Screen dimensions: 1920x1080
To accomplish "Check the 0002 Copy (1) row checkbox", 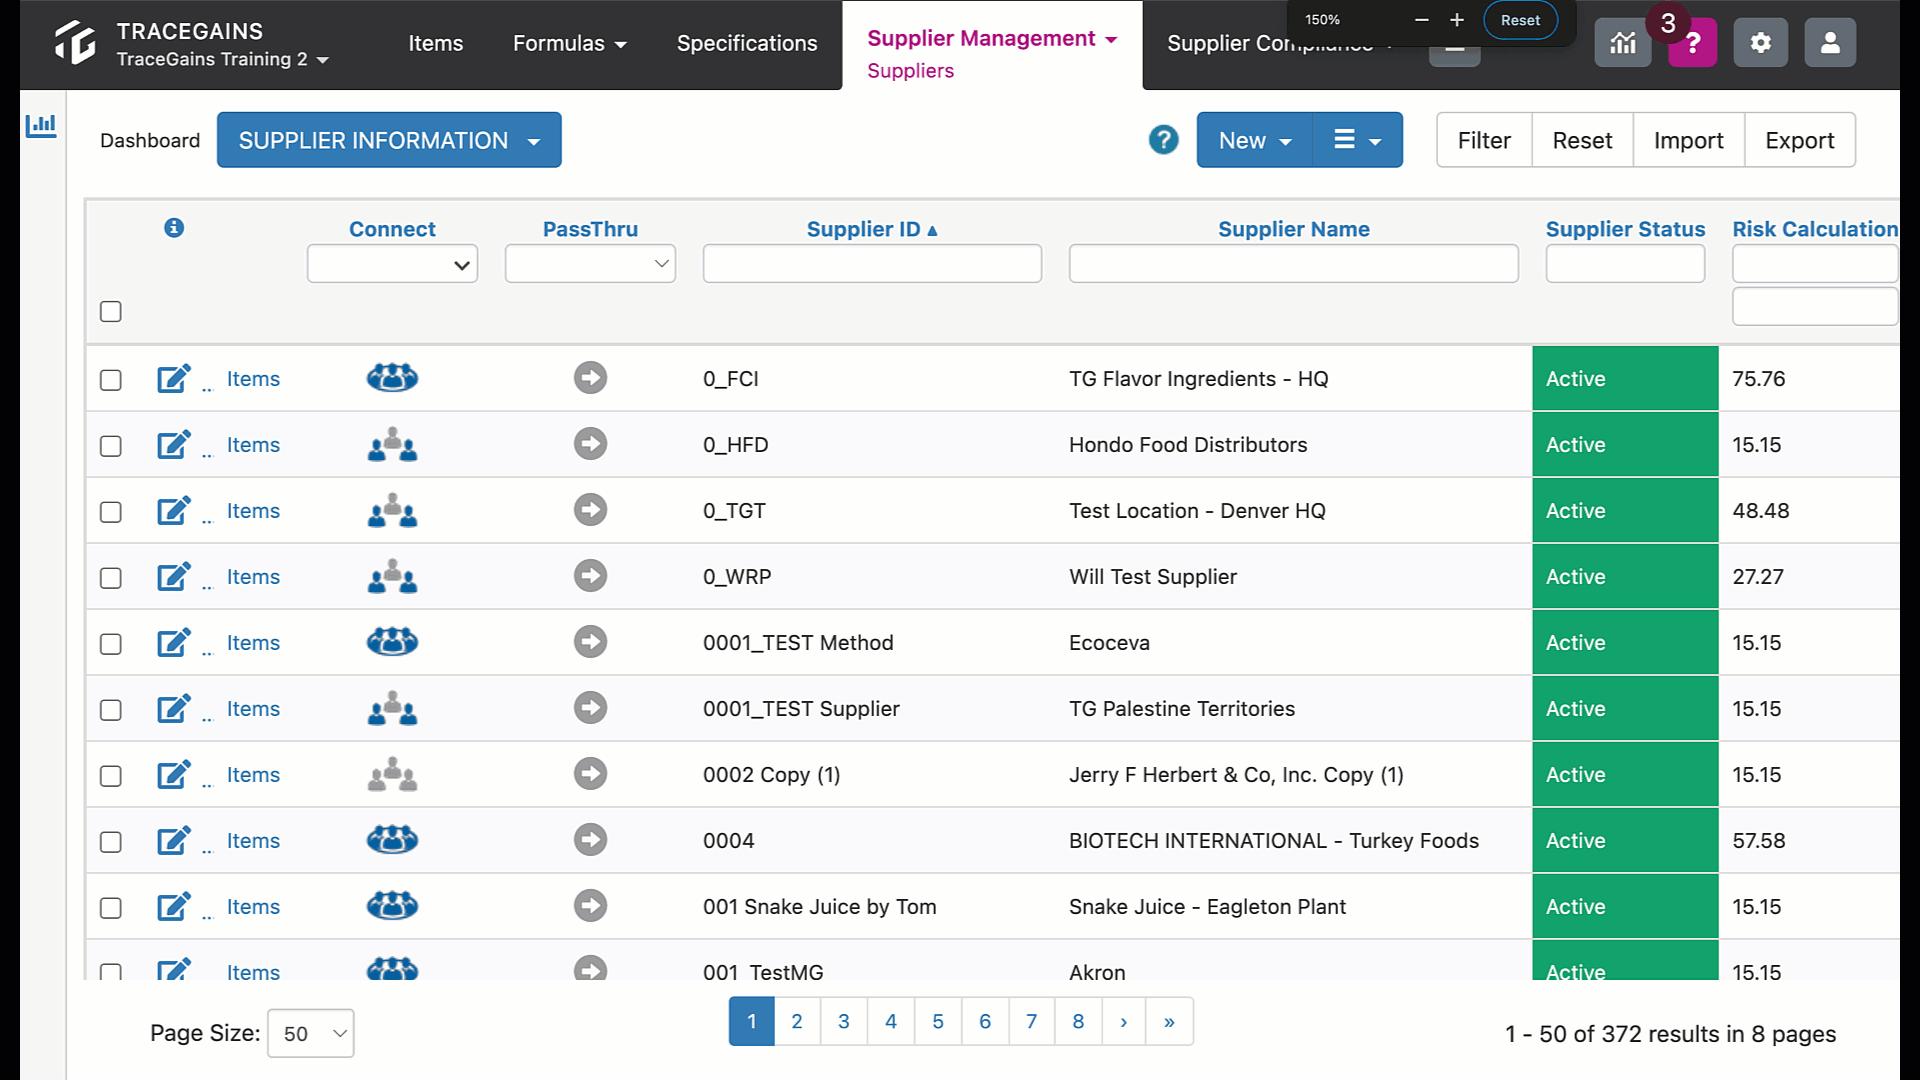I will tap(111, 776).
